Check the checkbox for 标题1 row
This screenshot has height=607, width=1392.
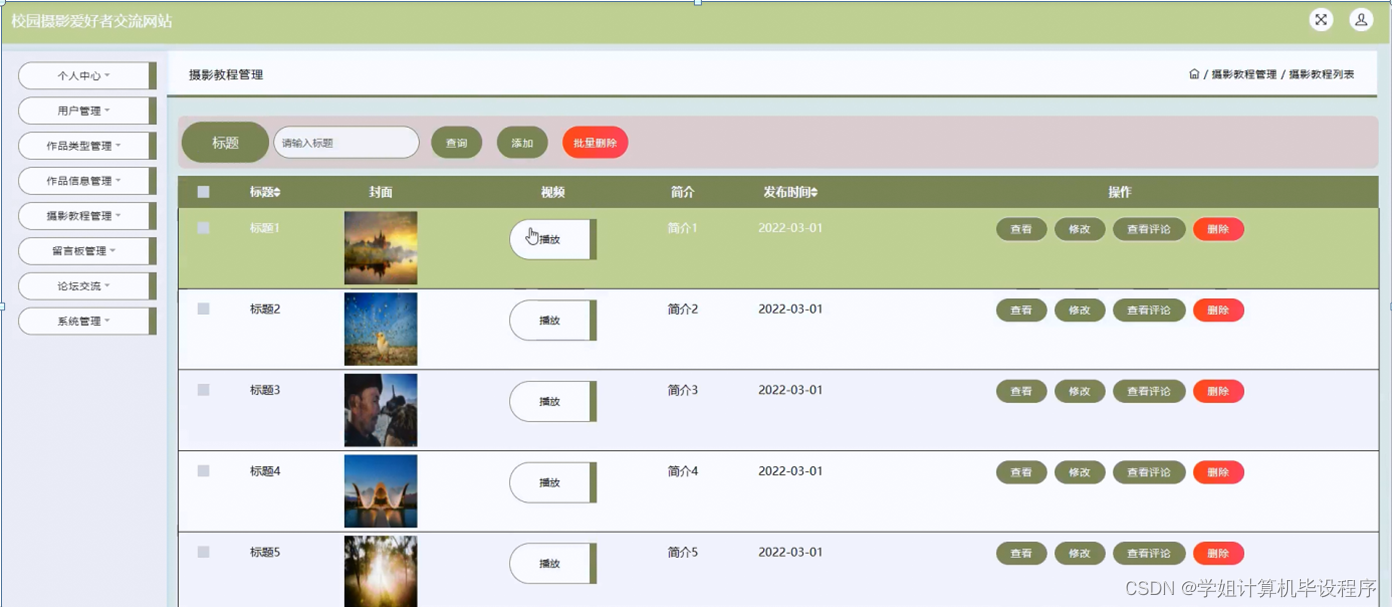pos(203,228)
